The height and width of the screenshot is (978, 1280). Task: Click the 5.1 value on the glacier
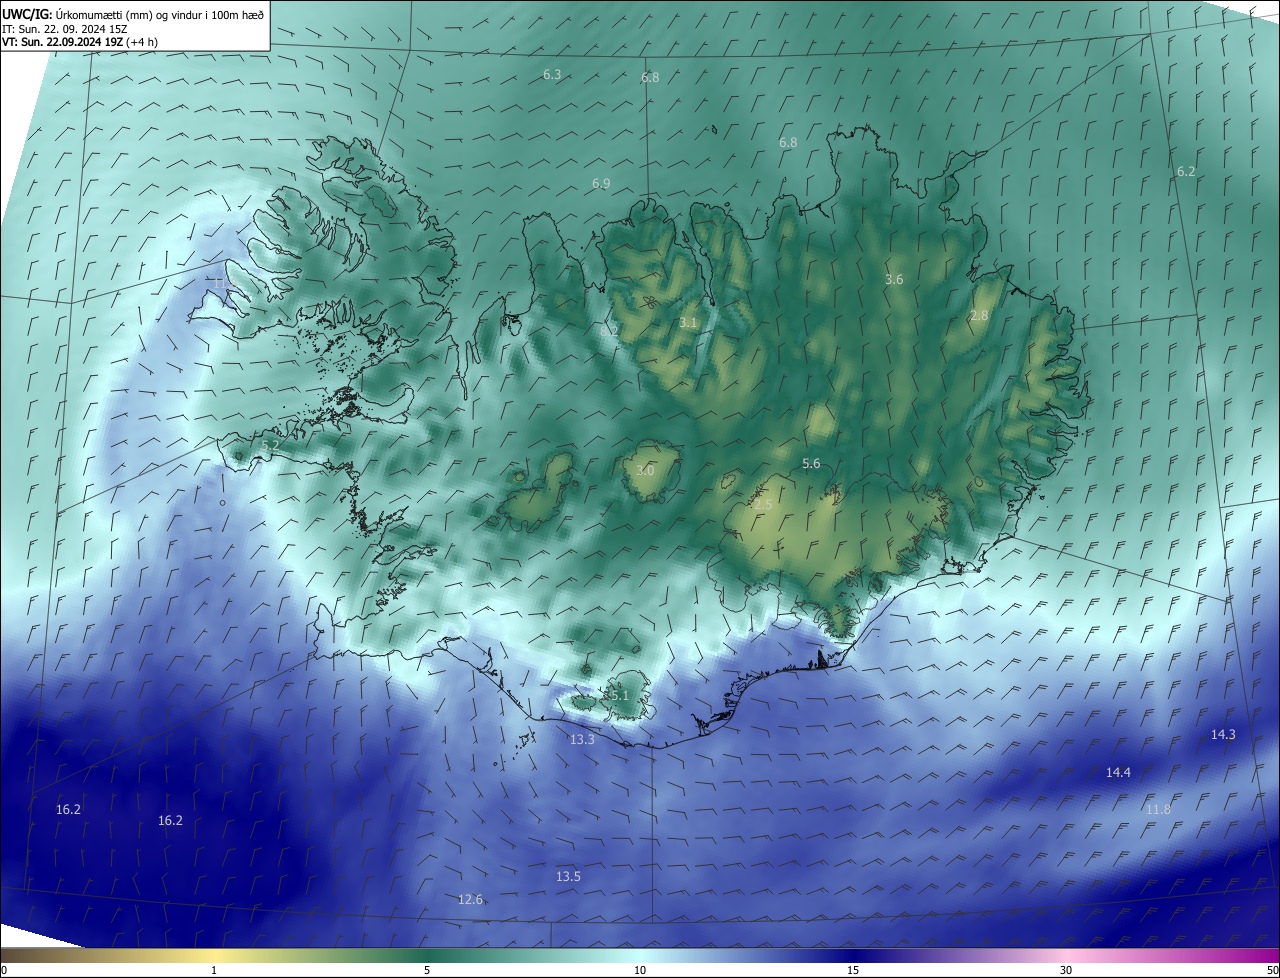(619, 695)
